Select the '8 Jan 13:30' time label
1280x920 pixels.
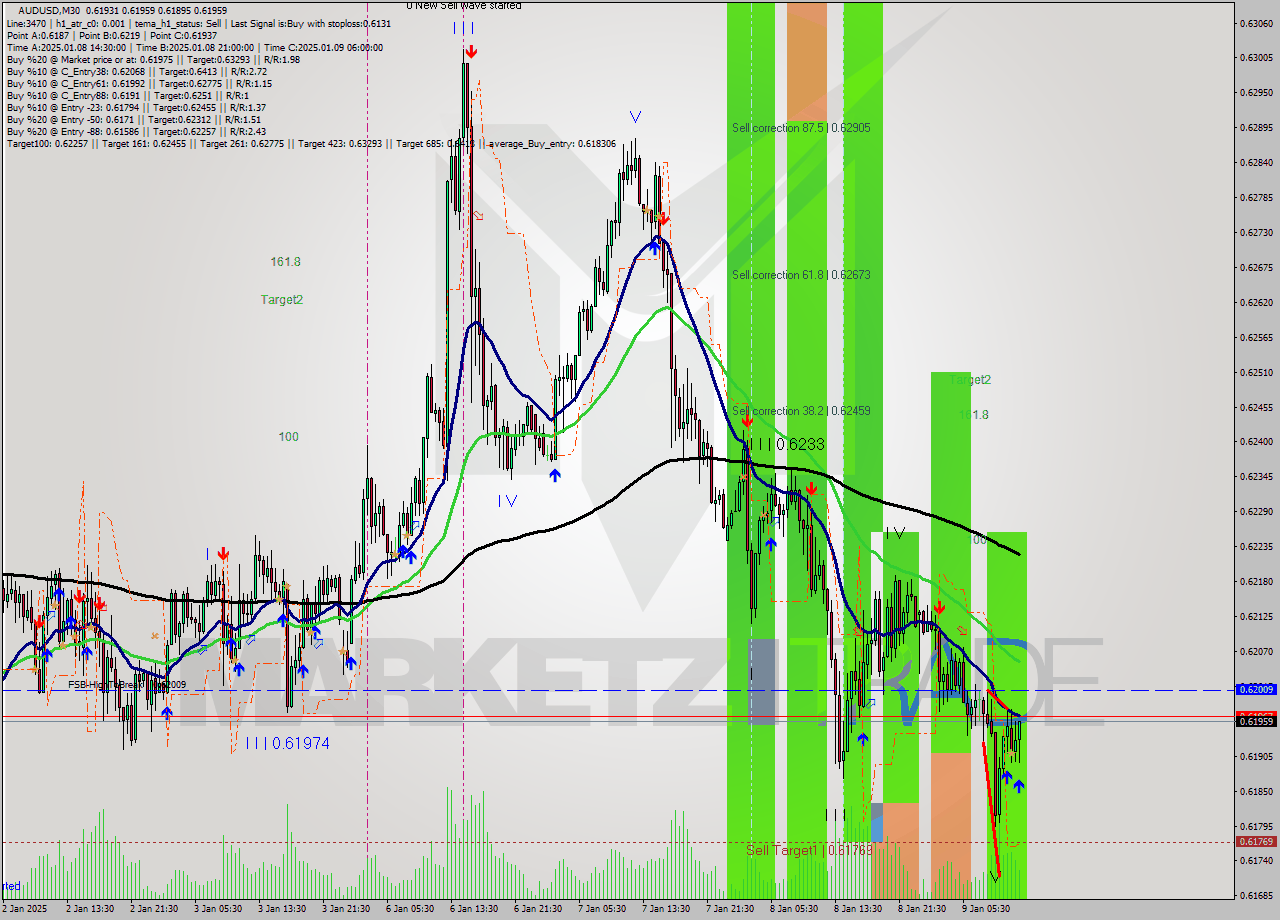coord(858,909)
